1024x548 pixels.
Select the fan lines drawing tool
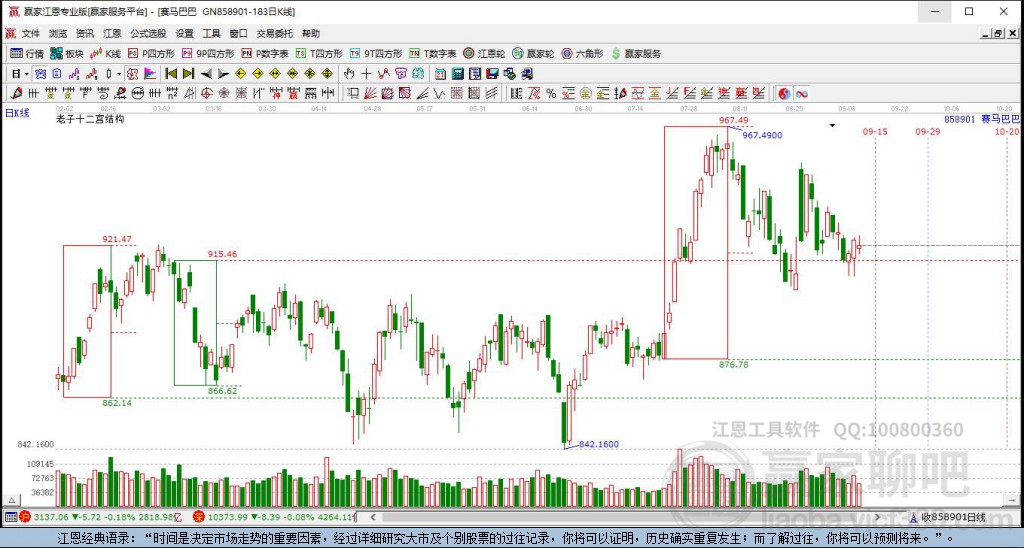click(370, 93)
